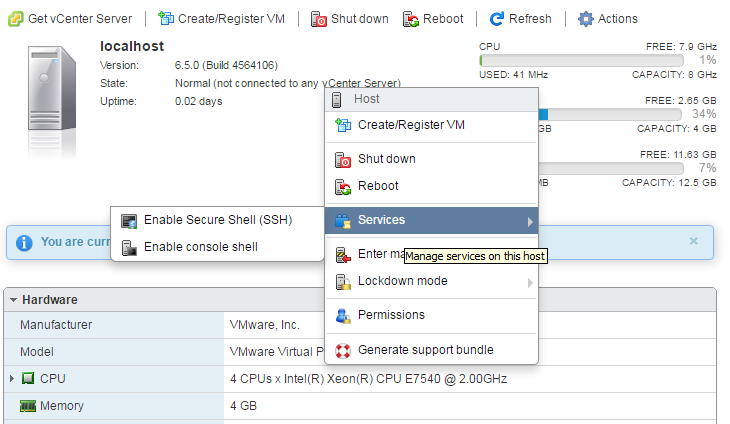Click the Hardware section header title
Image resolution: width=730 pixels, height=424 pixels.
pyautogui.click(x=50, y=300)
